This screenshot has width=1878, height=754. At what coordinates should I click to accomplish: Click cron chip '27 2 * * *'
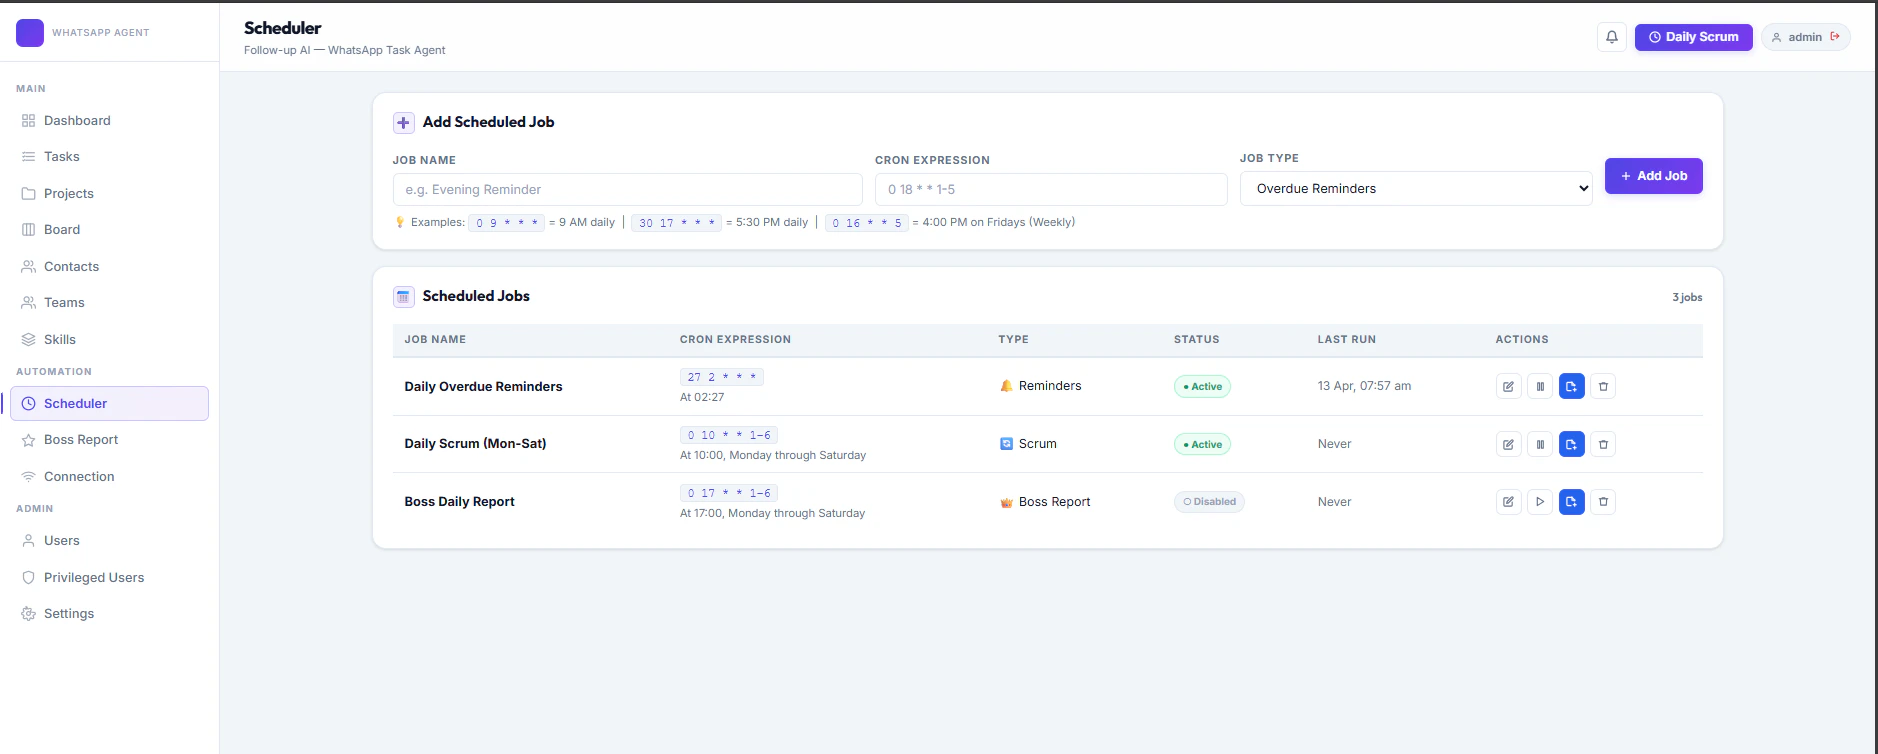click(x=722, y=377)
